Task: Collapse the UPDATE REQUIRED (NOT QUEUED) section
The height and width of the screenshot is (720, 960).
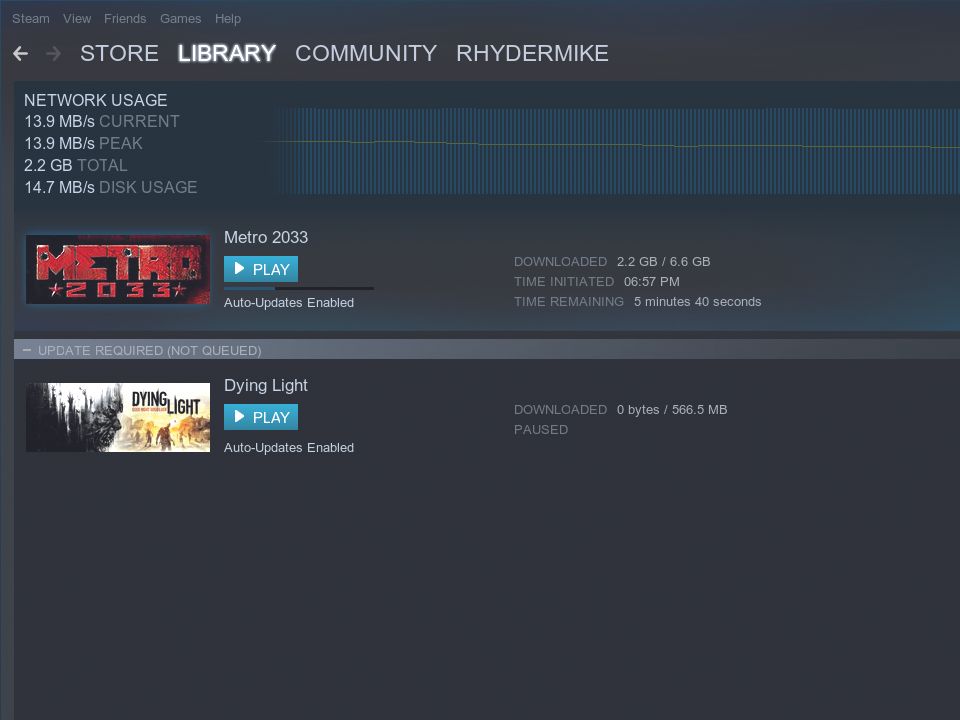Action: (27, 350)
